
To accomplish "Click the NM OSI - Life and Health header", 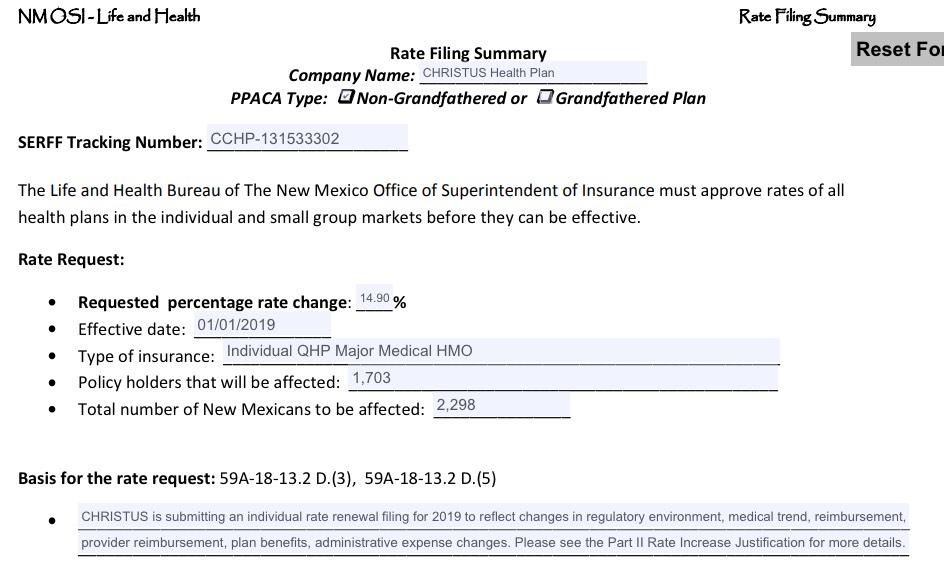I will click(x=109, y=16).
